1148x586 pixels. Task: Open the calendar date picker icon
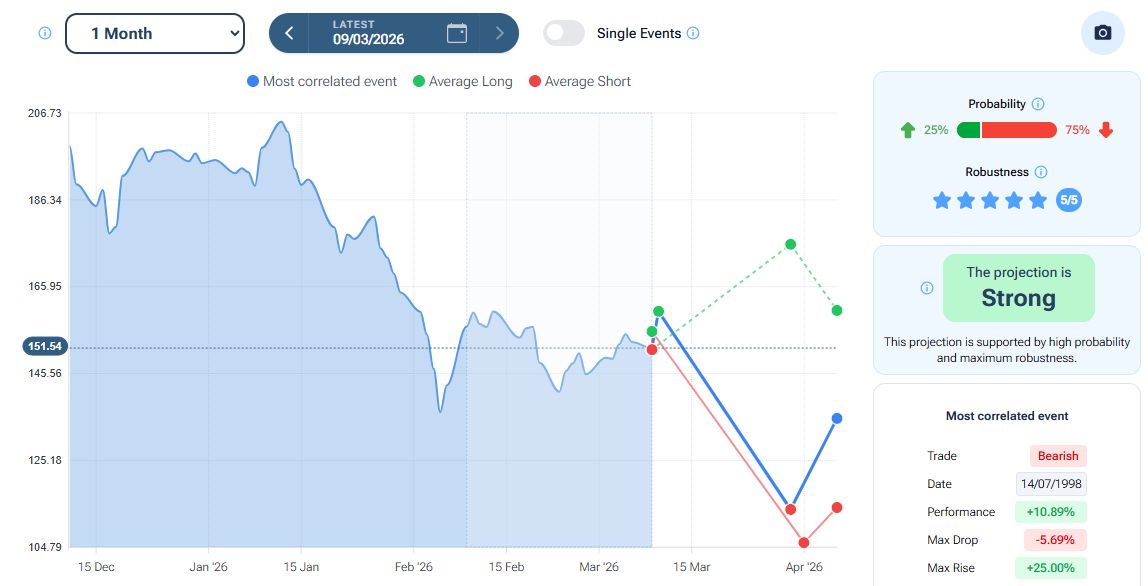457,33
